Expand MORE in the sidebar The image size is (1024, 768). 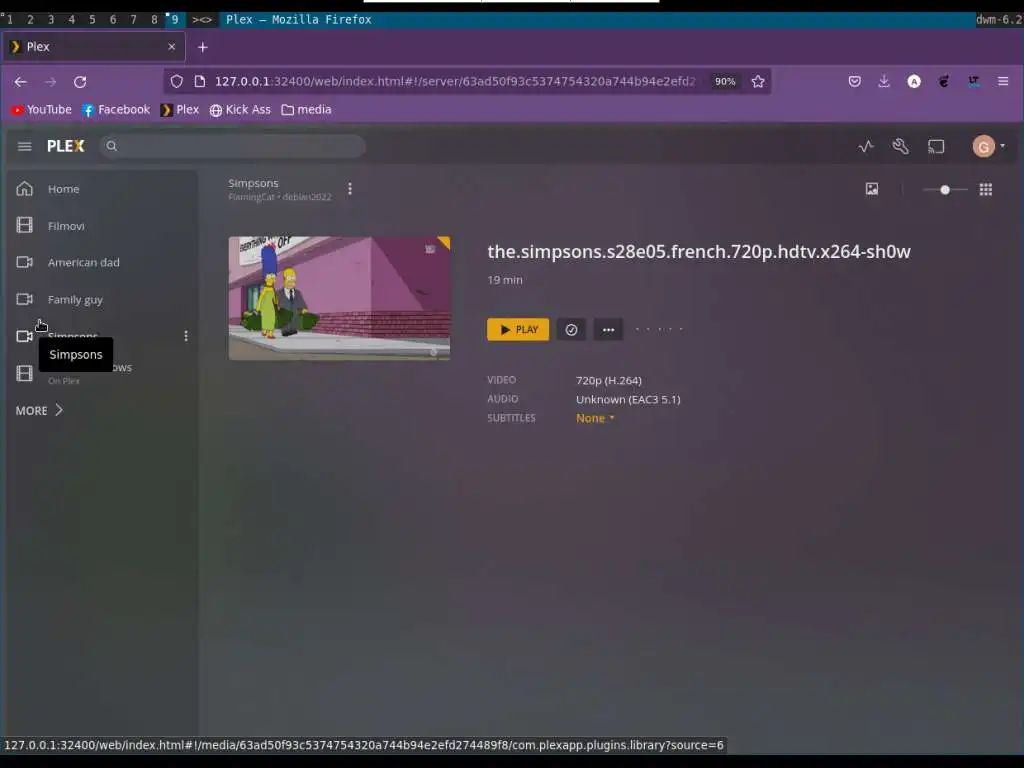39,410
